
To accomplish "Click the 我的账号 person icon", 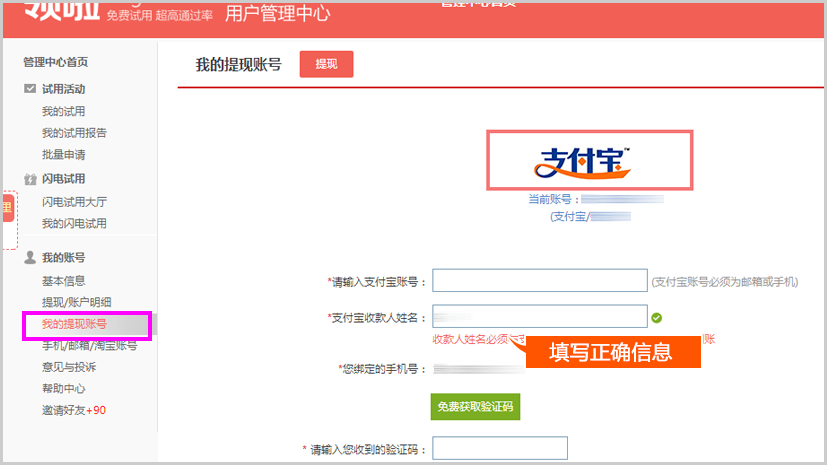I will (30, 257).
